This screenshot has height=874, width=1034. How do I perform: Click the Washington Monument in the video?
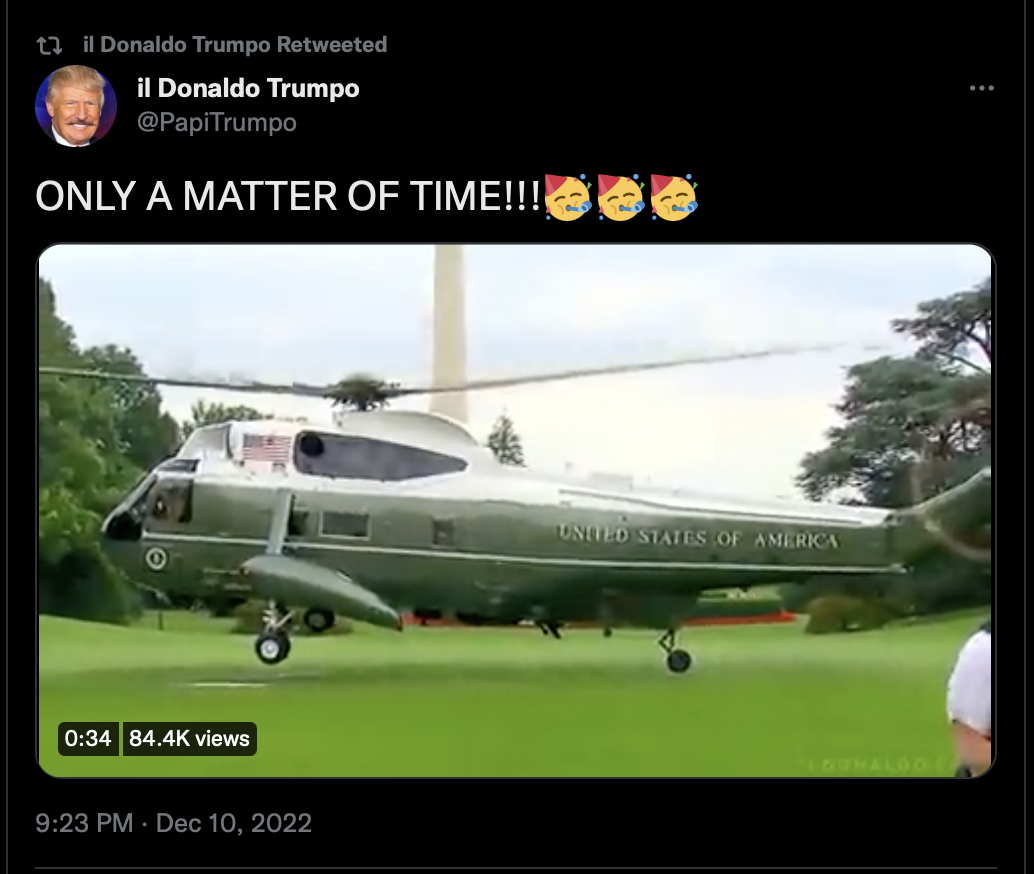pyautogui.click(x=450, y=333)
